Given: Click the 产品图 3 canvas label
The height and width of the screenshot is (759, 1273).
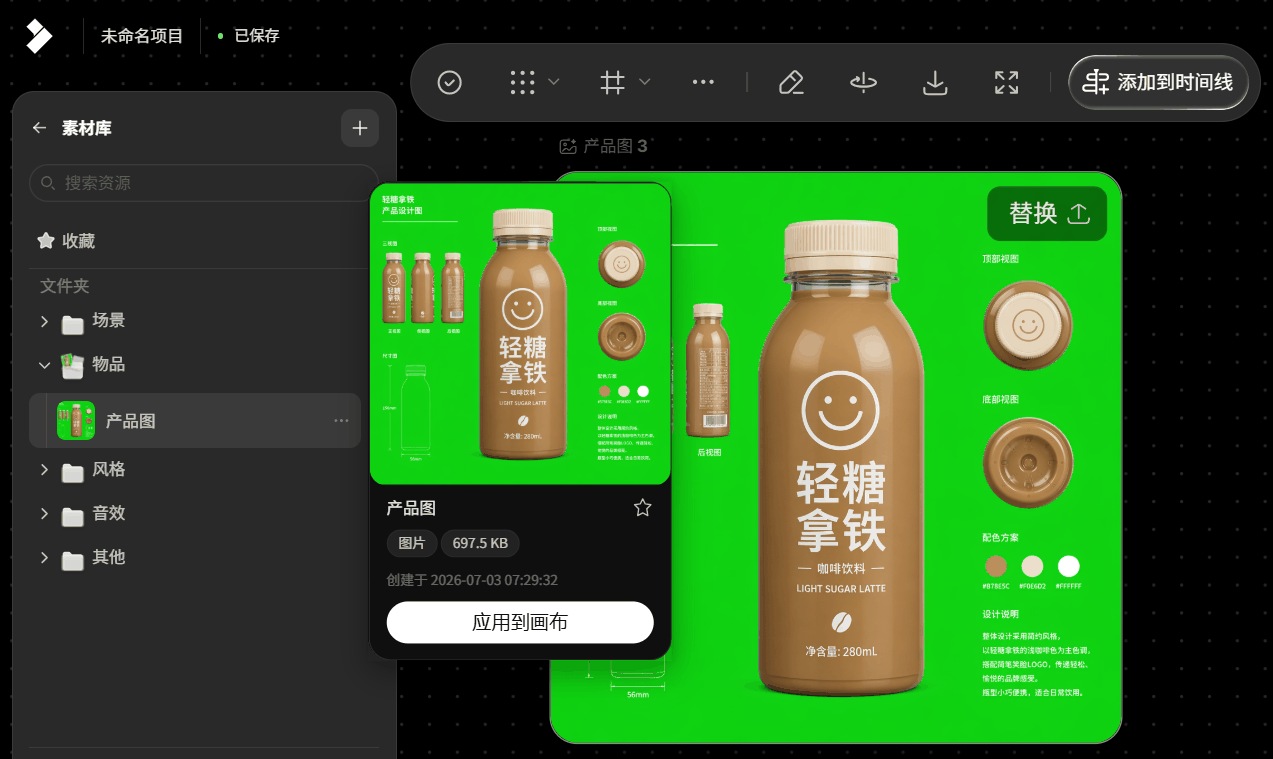Looking at the screenshot, I should click(x=615, y=146).
